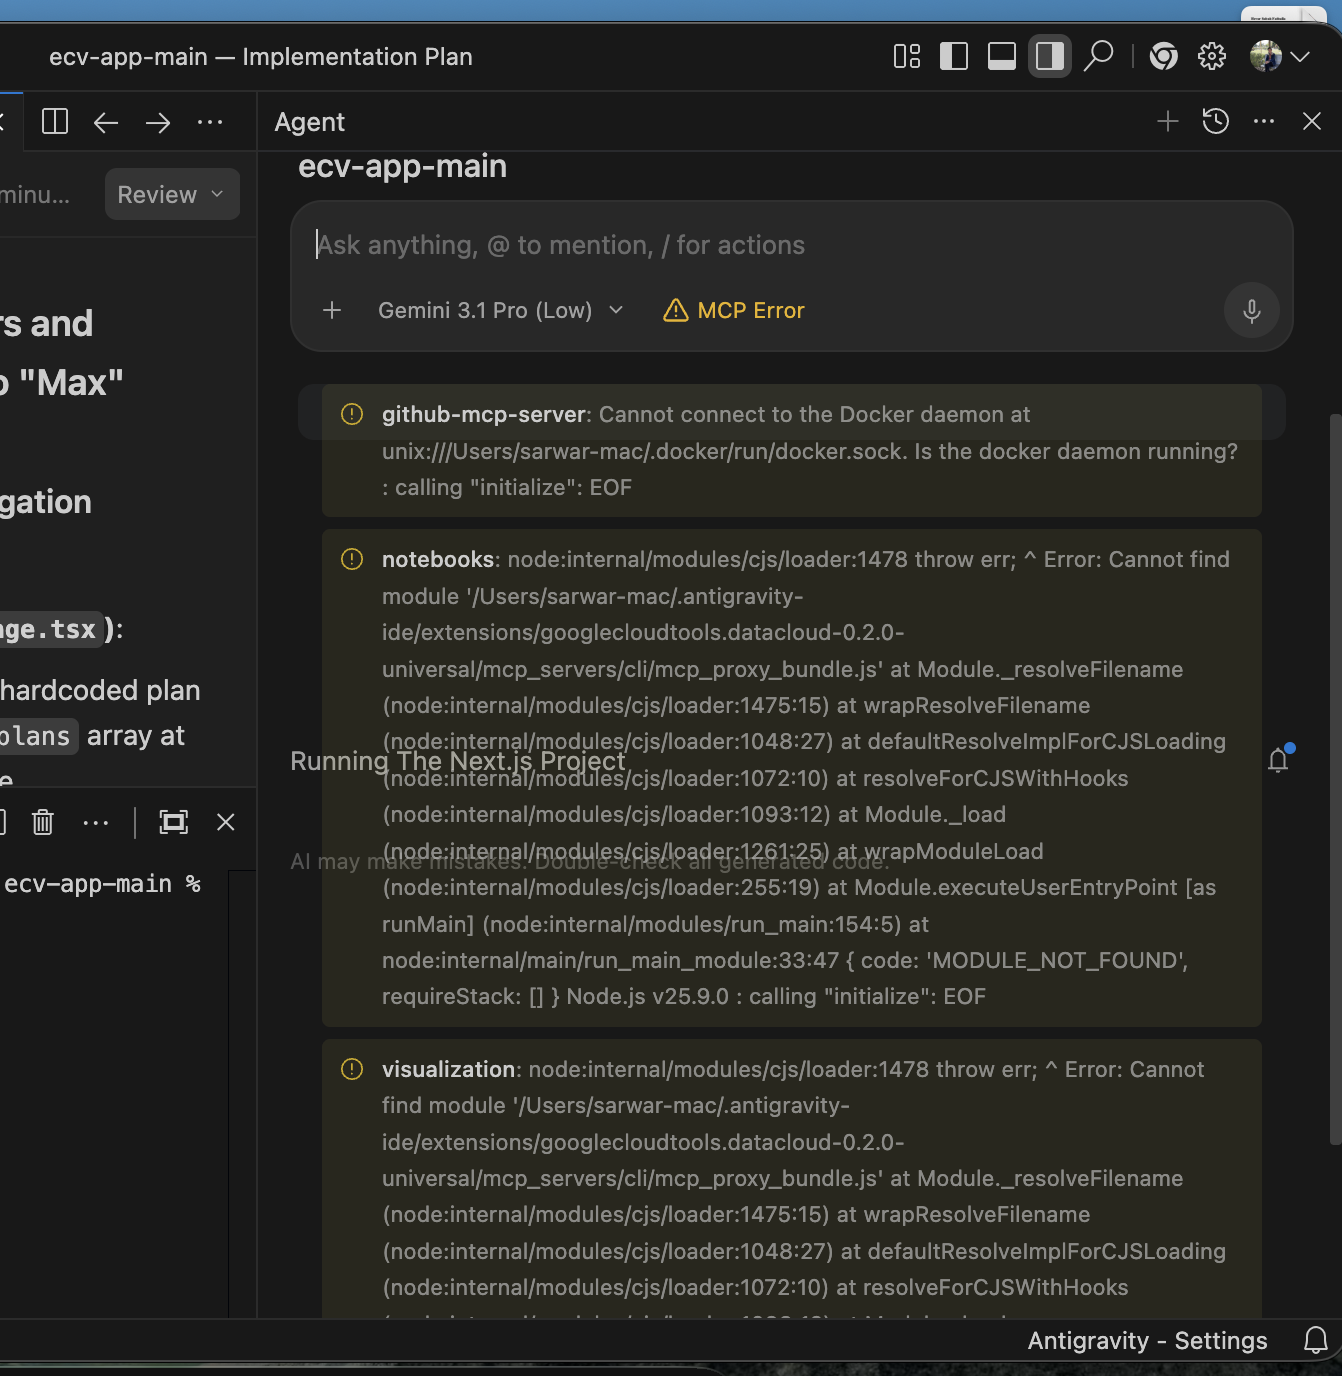
Task: Toggle the primary side bar
Action: click(954, 56)
